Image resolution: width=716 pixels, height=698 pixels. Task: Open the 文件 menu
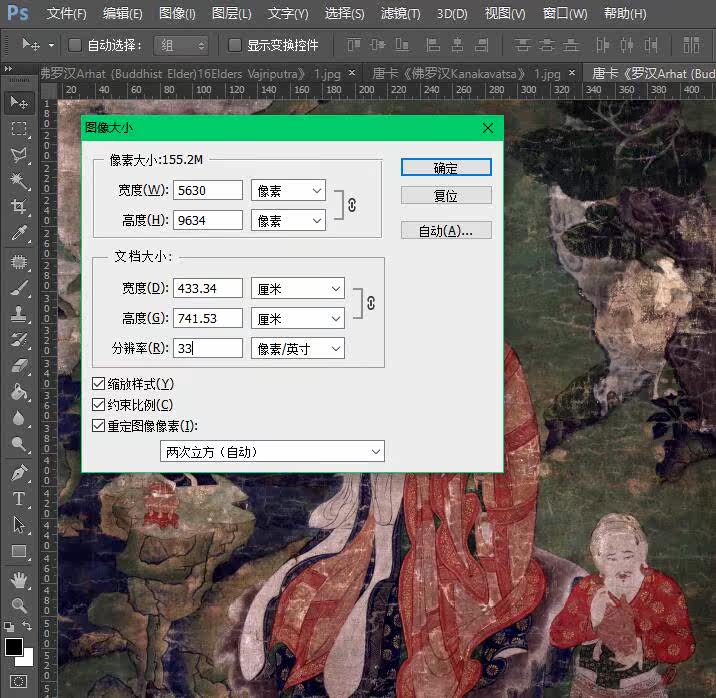(x=66, y=13)
